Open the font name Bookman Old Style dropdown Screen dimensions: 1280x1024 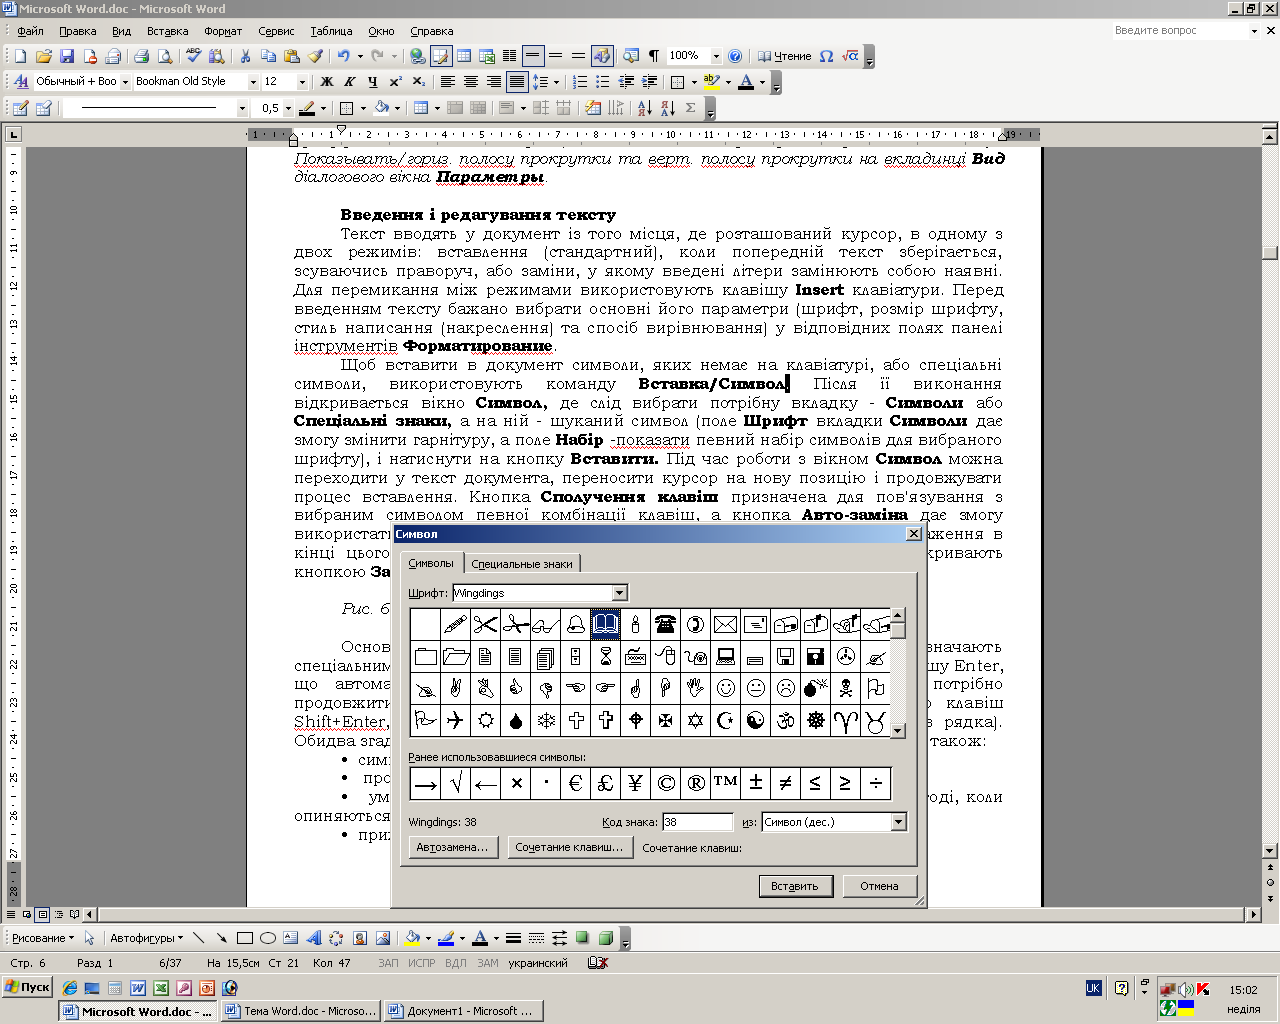[251, 82]
